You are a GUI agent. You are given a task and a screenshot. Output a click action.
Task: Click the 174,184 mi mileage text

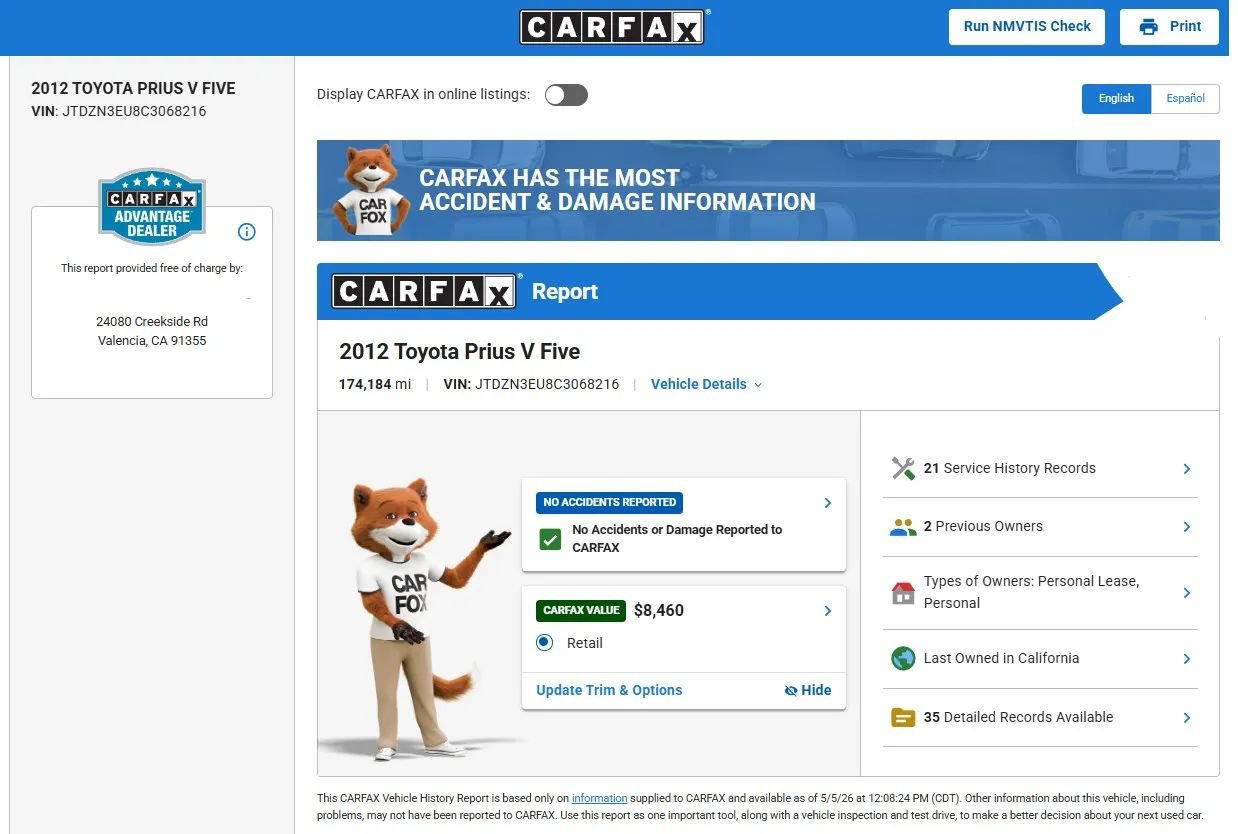375,384
